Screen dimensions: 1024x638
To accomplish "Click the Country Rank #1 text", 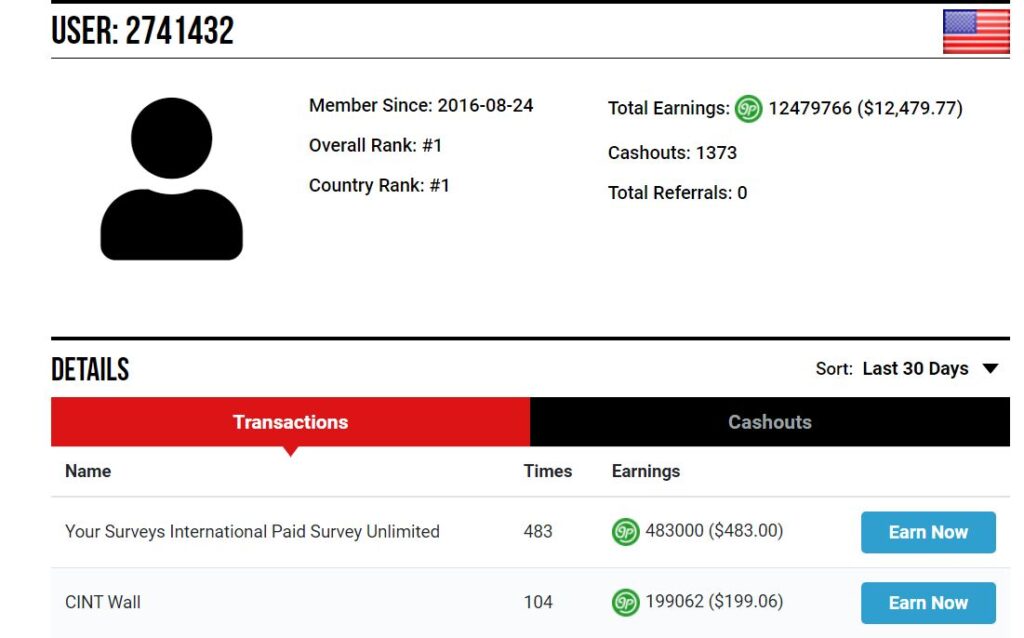I will [x=379, y=186].
